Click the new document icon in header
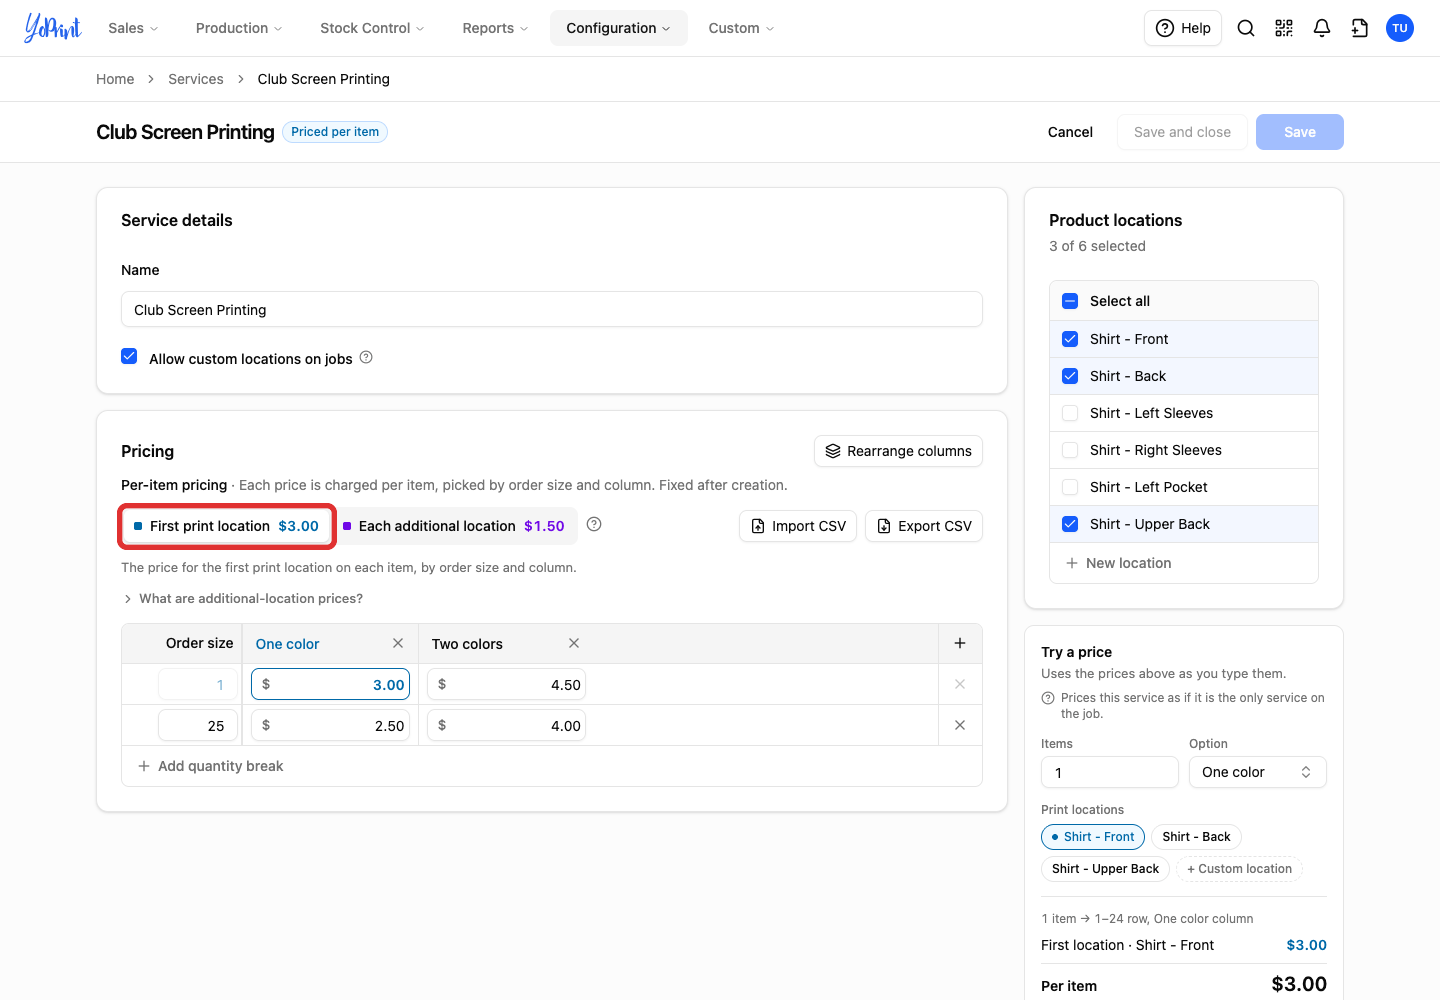The height and width of the screenshot is (1000, 1440). 1360,28
